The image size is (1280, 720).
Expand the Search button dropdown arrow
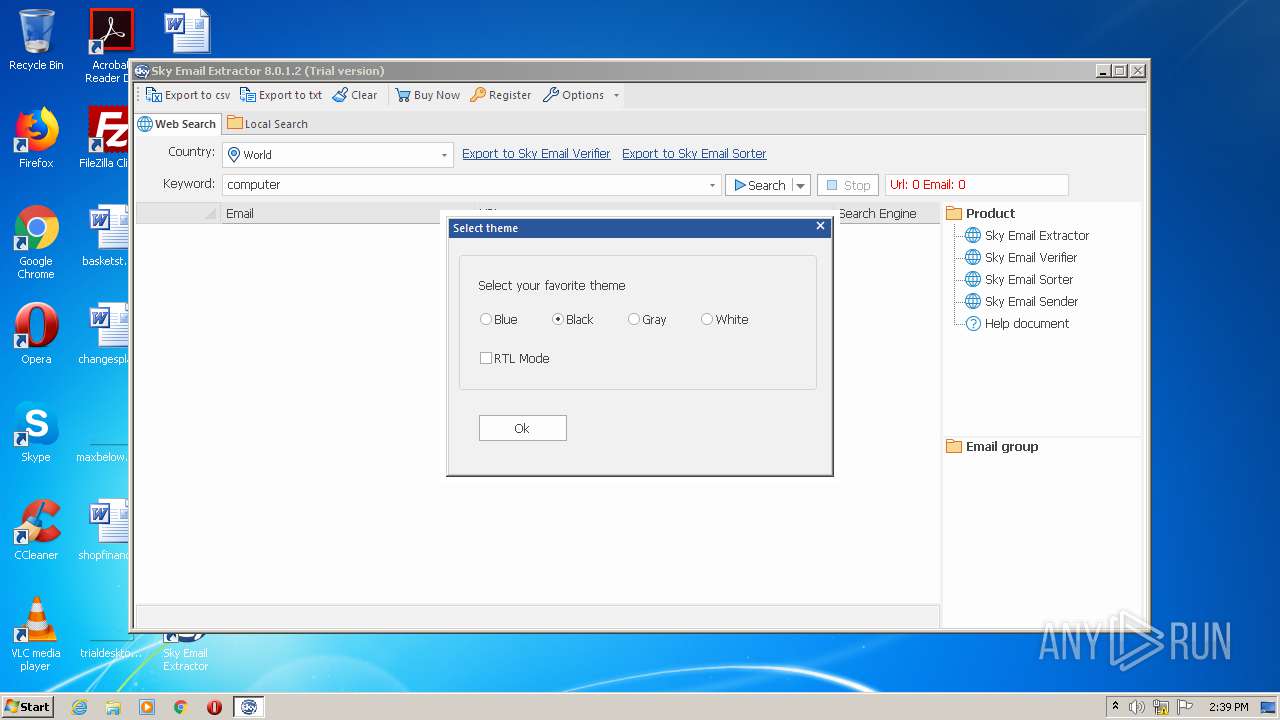(x=801, y=185)
